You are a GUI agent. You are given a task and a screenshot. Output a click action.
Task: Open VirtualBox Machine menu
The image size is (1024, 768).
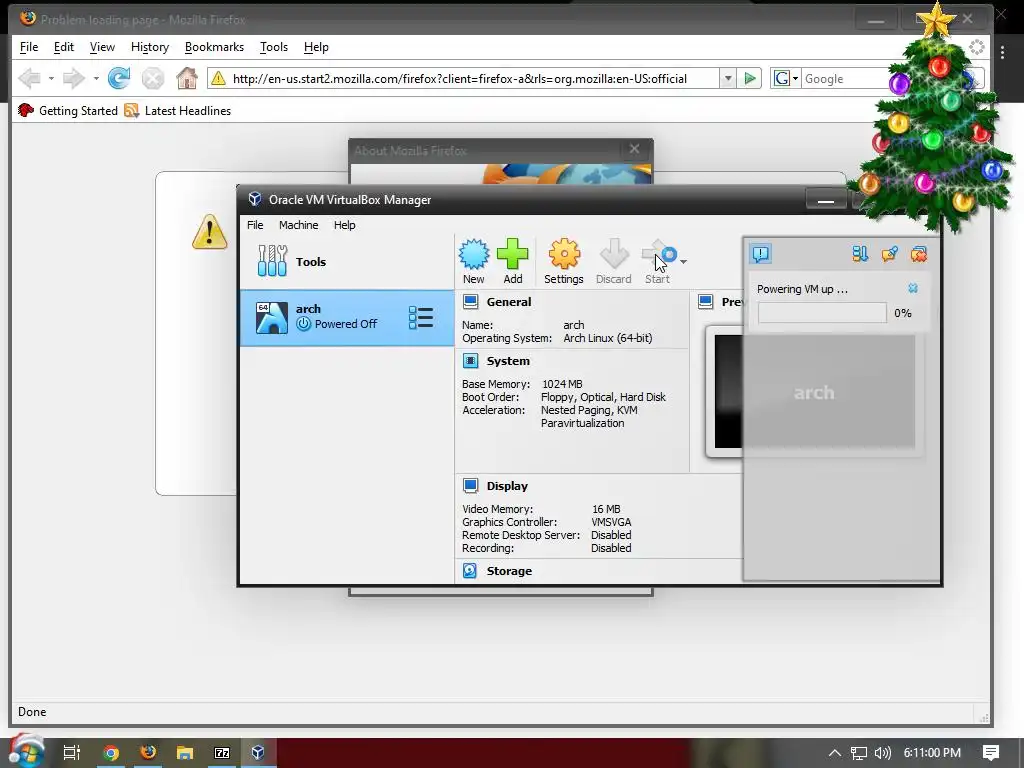(298, 225)
